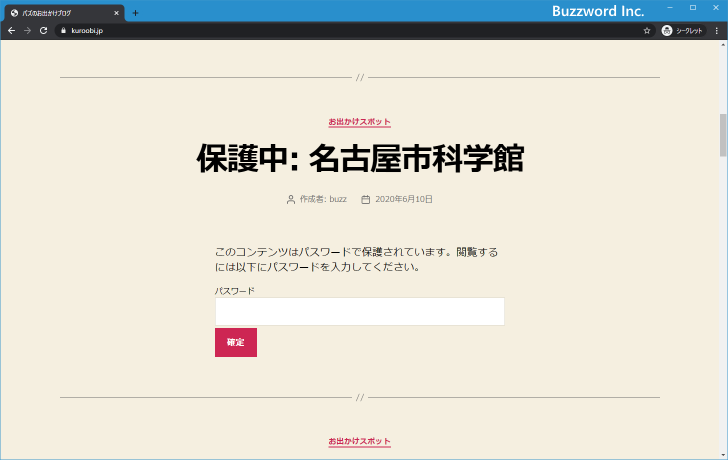
Task: Open the upper お出かけスポット category link
Action: point(359,122)
